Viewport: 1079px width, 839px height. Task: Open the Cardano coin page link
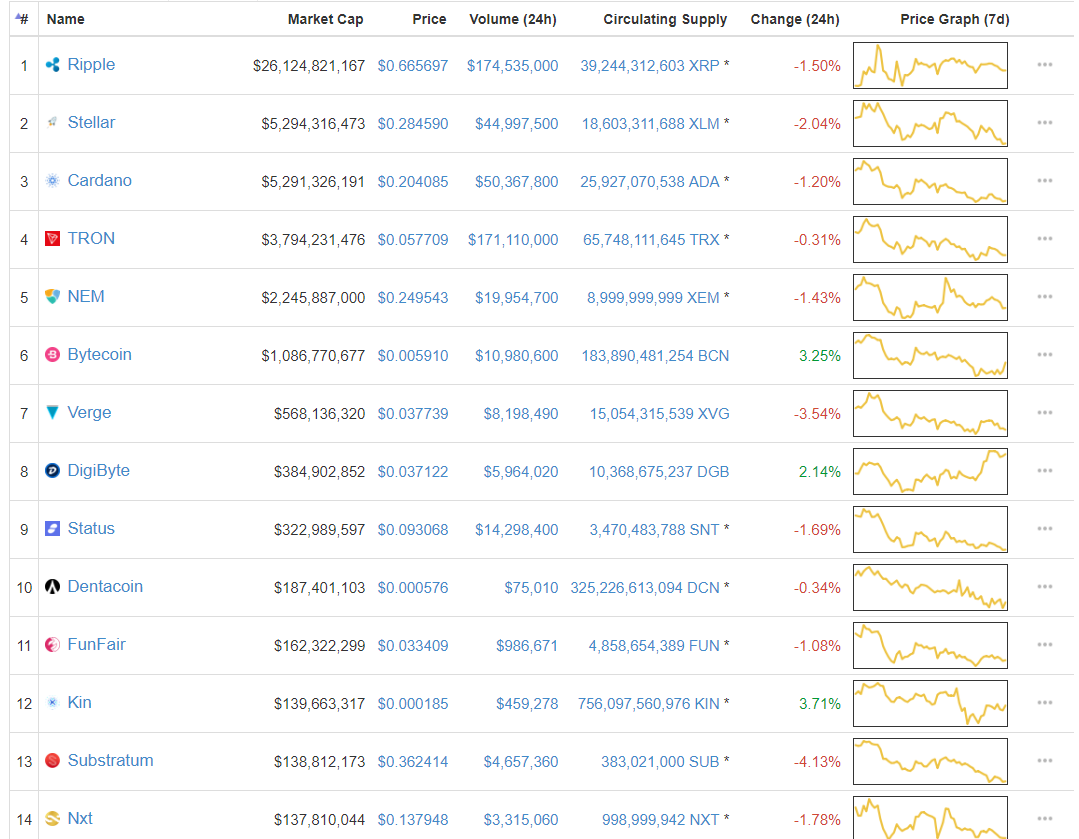pos(99,180)
